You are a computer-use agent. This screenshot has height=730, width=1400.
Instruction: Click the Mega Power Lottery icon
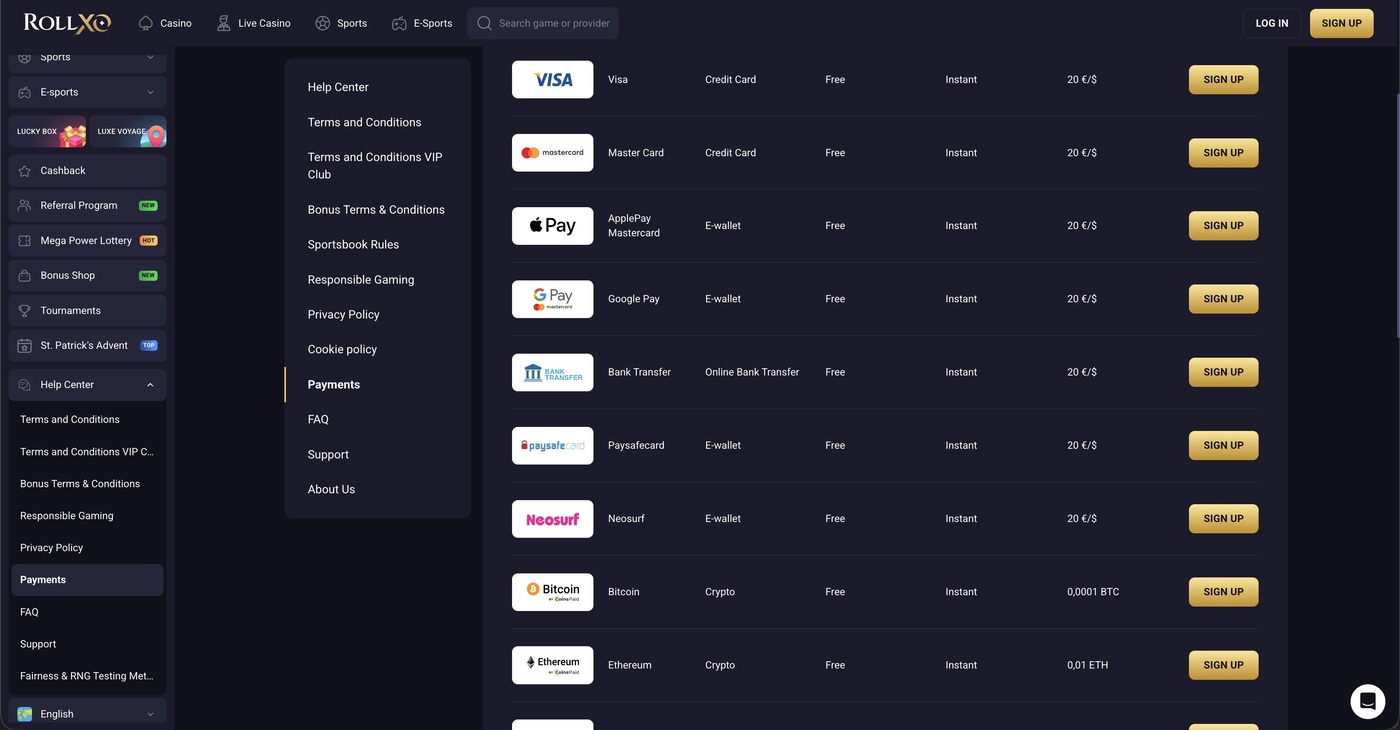25,241
